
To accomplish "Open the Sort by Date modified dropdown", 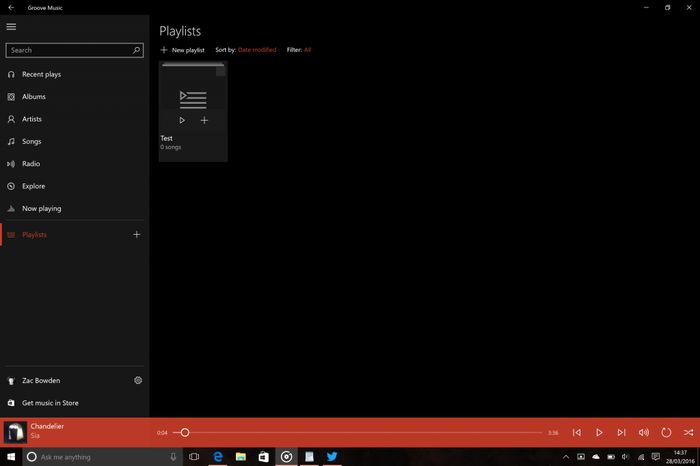I will (258, 49).
